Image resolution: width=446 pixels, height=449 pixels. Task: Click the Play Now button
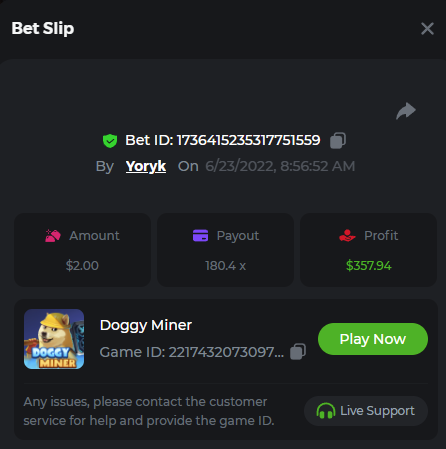(373, 339)
